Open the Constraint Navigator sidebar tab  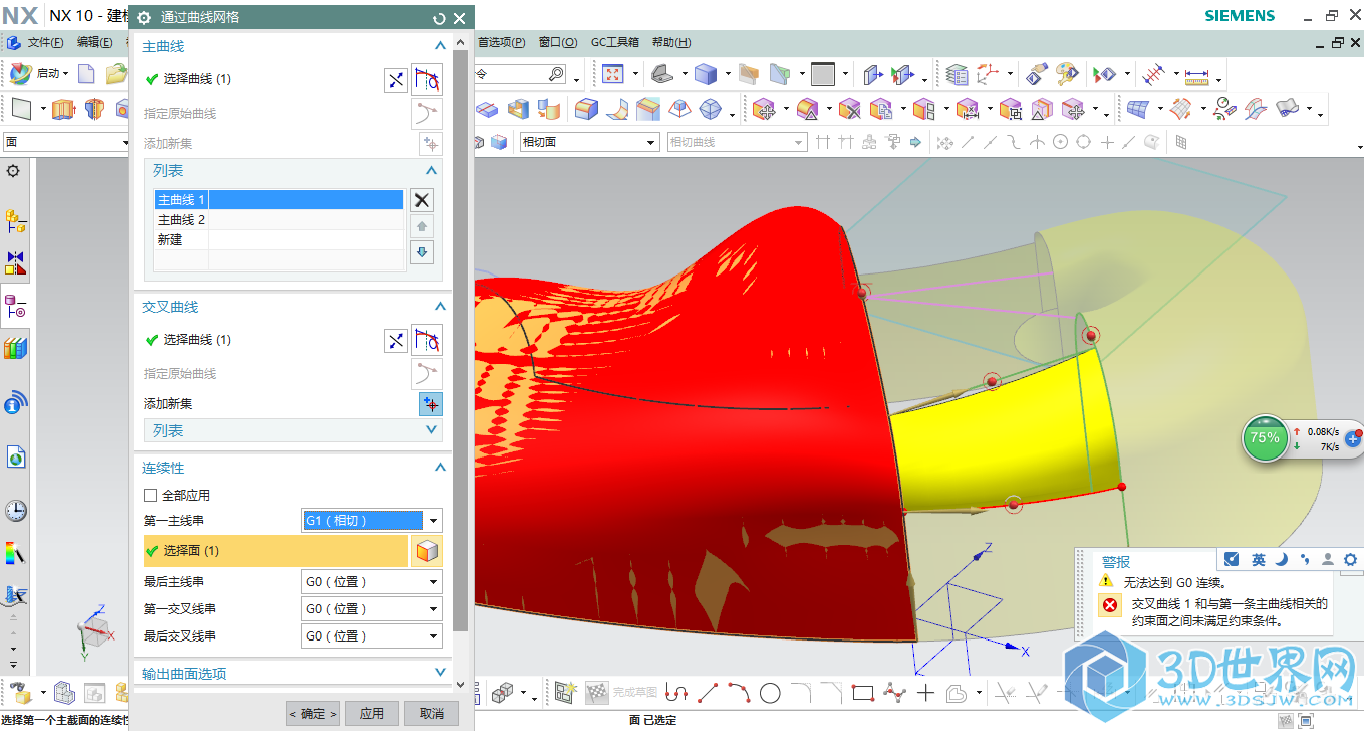tap(15, 263)
